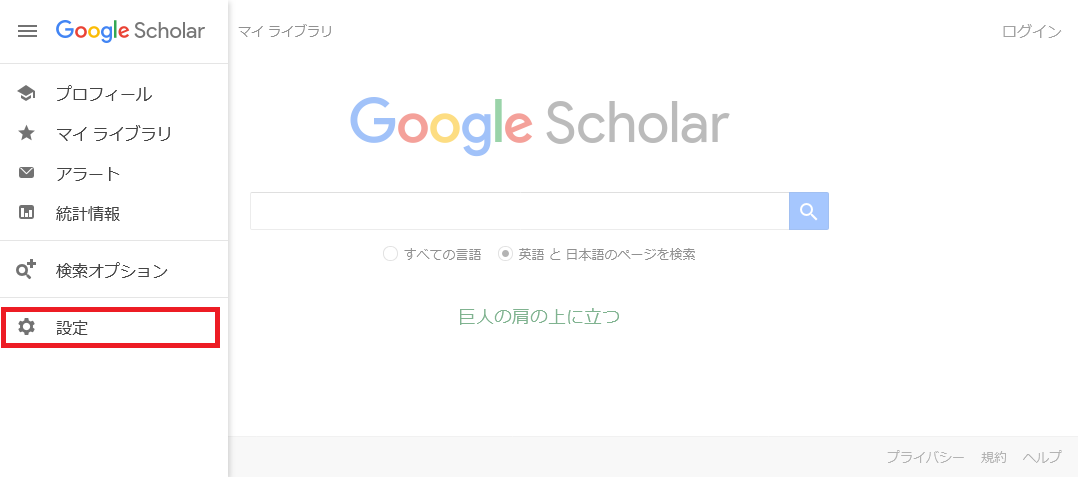Open the プライバシー footer link
1078x477 pixels.
click(x=925, y=457)
